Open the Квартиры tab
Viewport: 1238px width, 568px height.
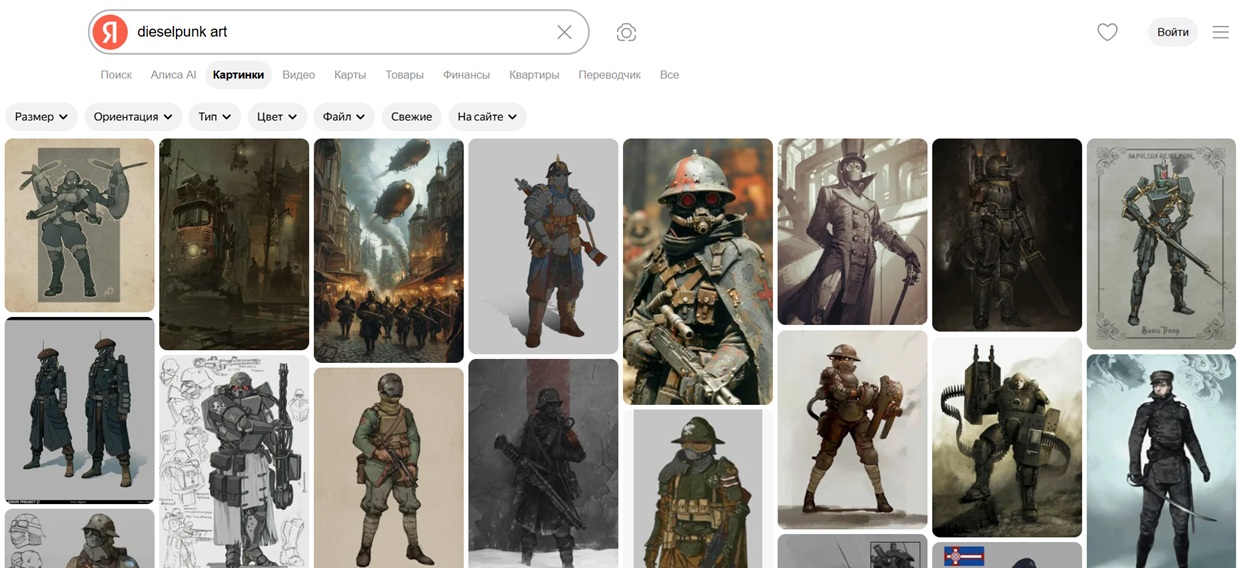[x=534, y=75]
